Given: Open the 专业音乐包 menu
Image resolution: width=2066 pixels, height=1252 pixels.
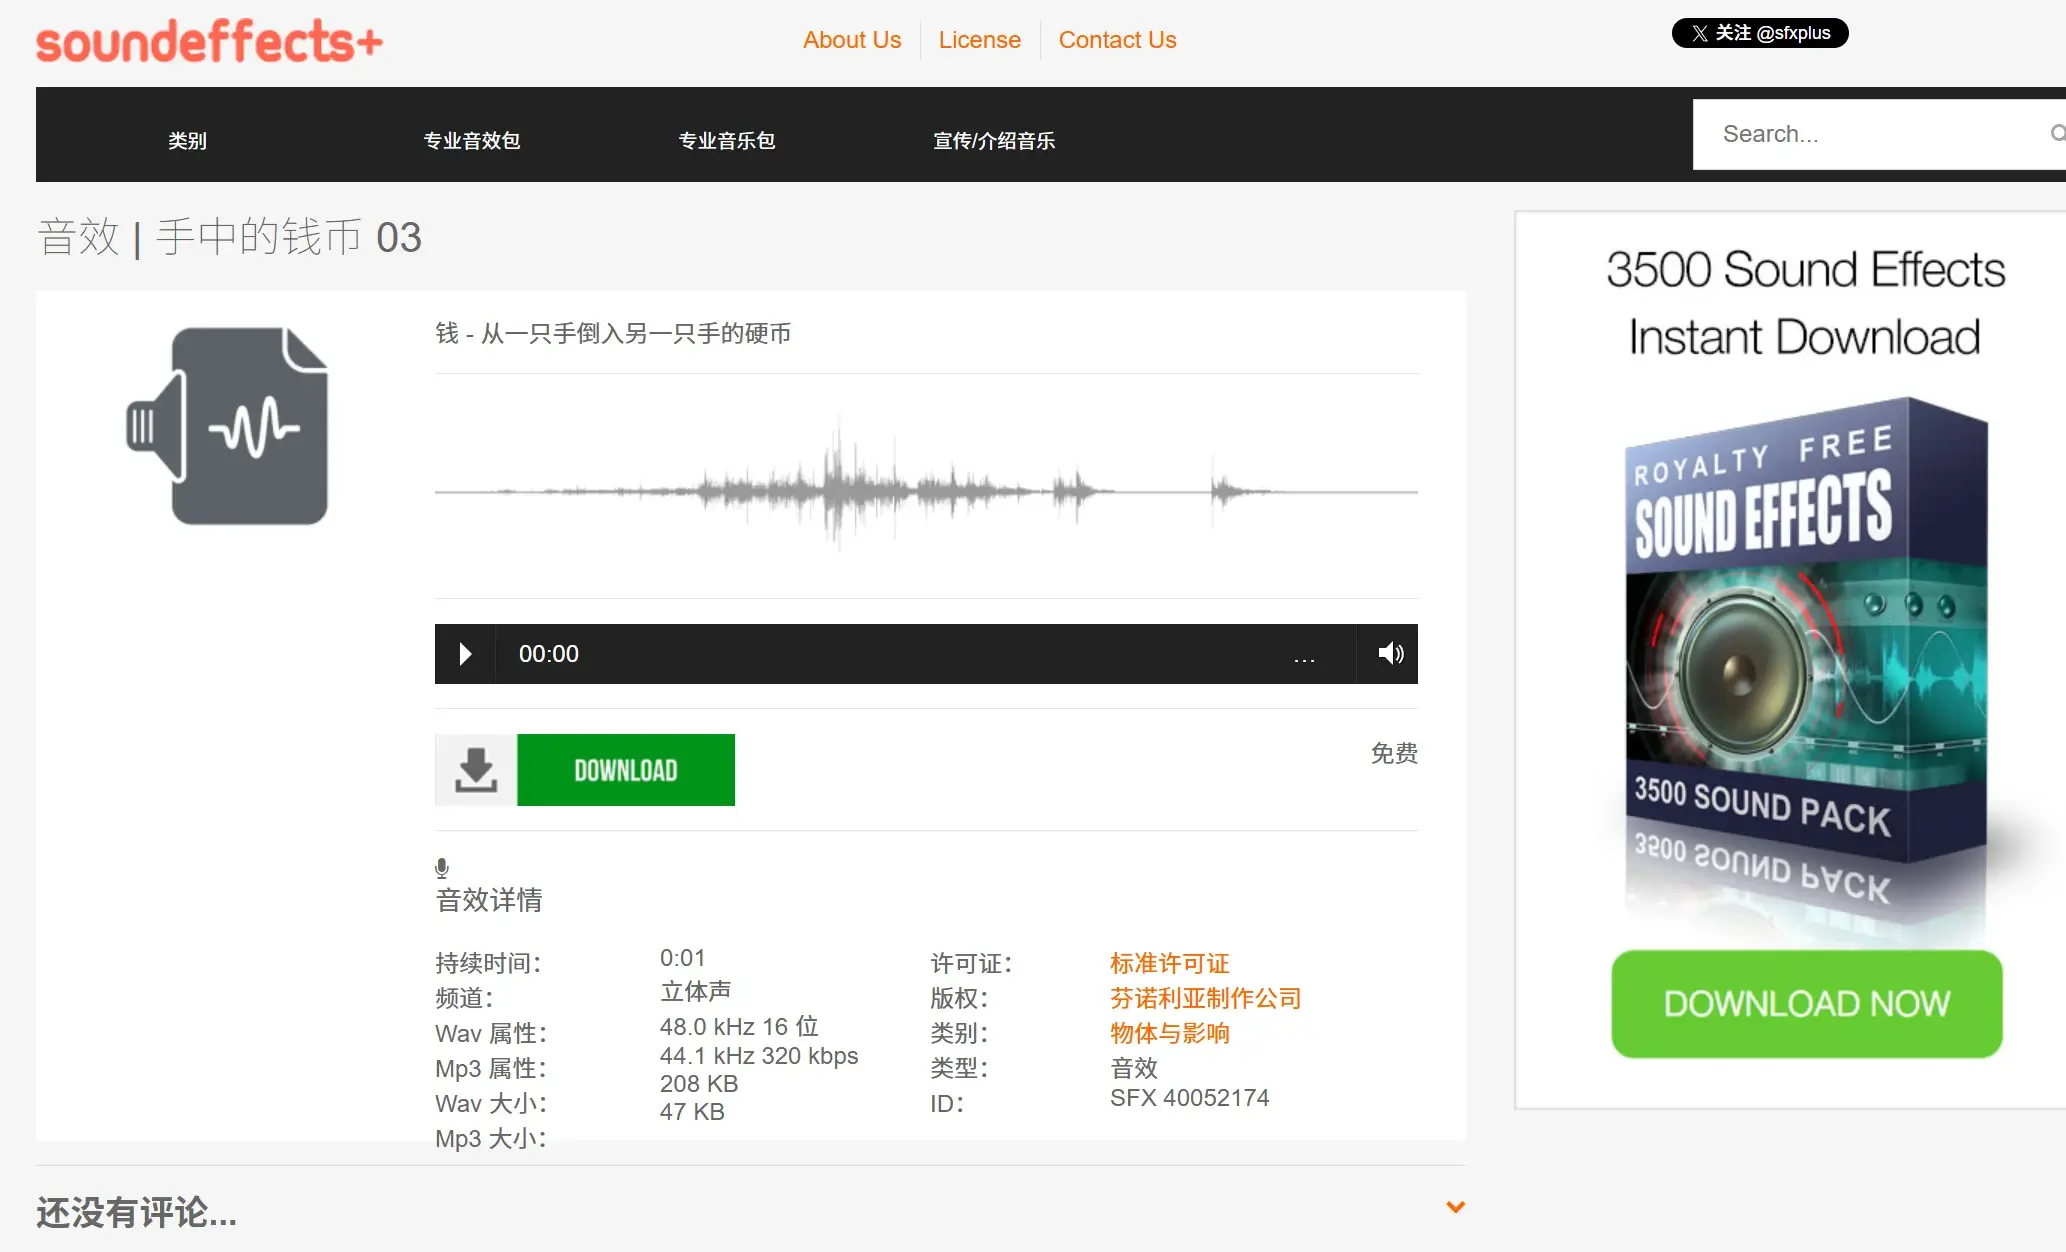Looking at the screenshot, I should coord(726,141).
